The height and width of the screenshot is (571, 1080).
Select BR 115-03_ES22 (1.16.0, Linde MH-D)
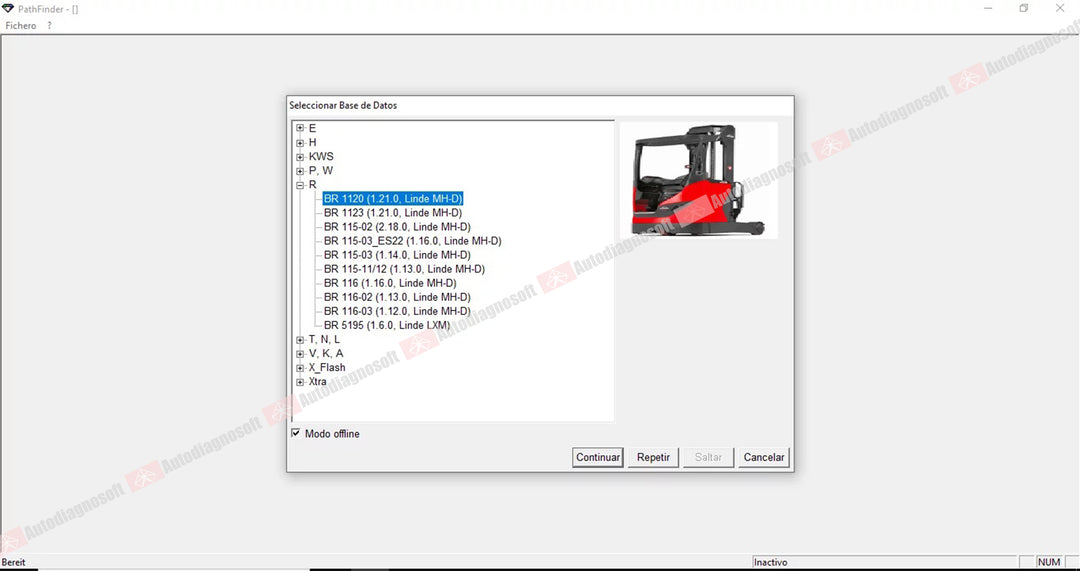[x=413, y=241]
